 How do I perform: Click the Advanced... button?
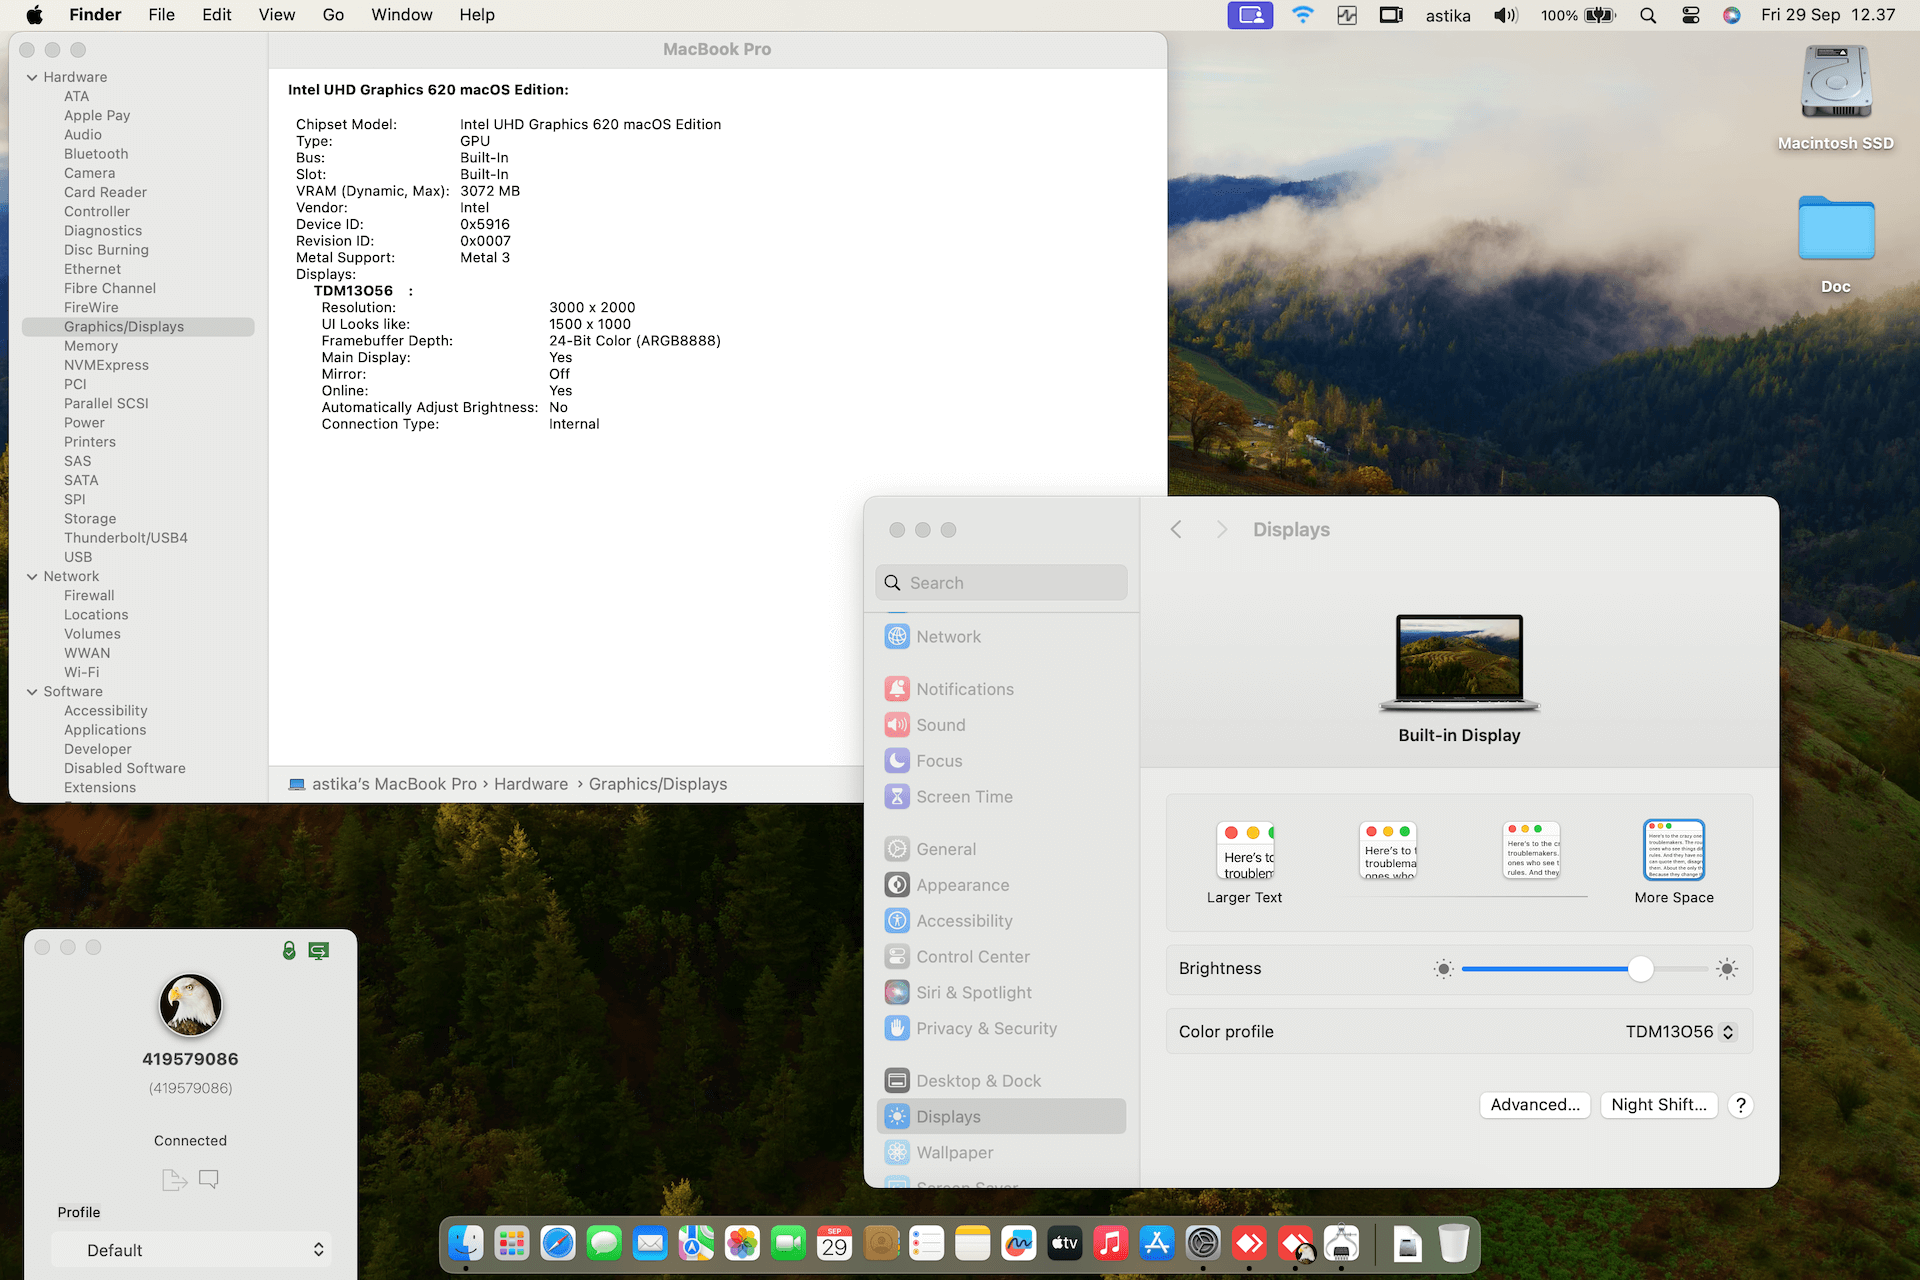[x=1535, y=1105]
